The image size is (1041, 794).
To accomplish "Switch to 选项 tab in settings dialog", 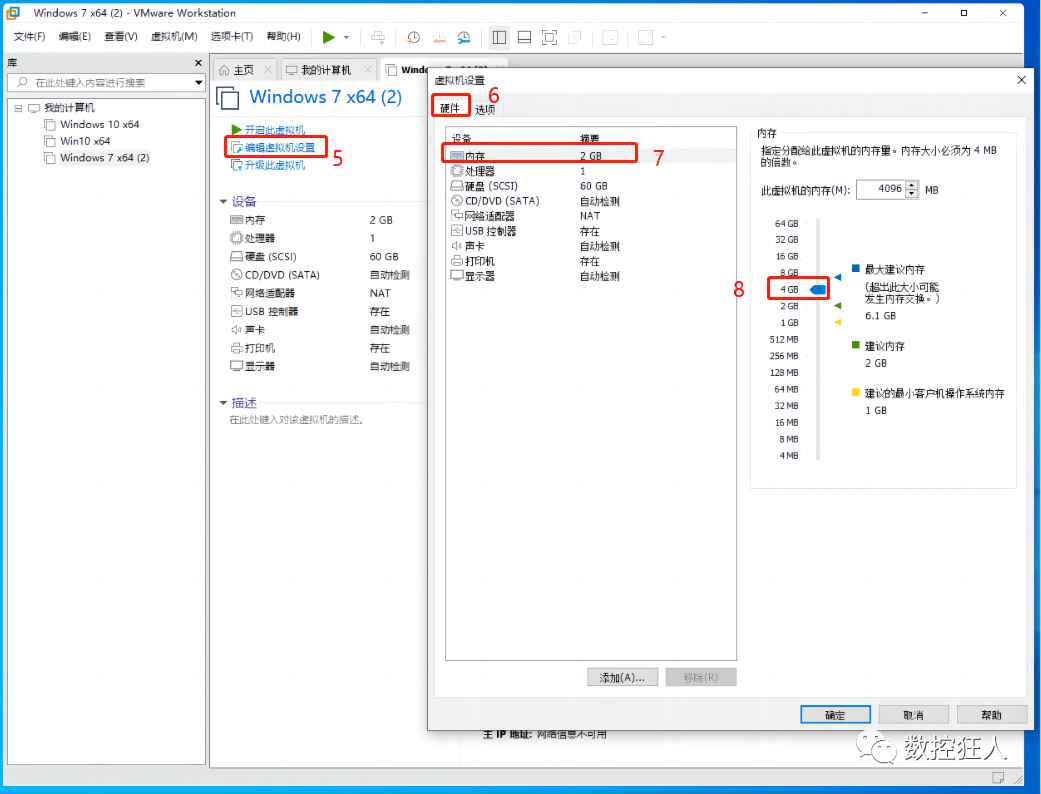I will click(x=485, y=109).
